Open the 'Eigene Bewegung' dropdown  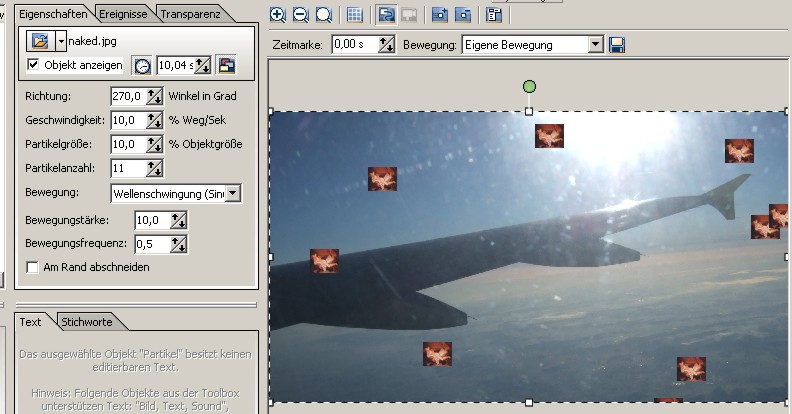coord(596,45)
